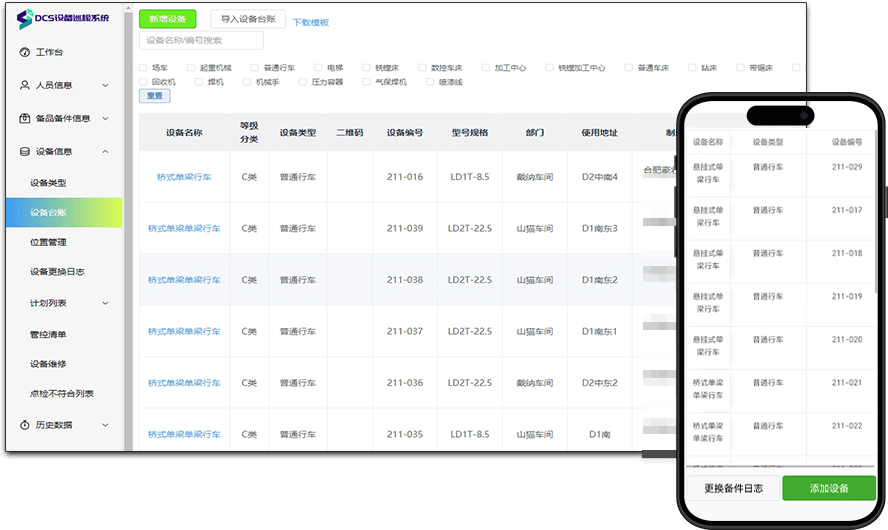
Task: Check the 起重机械 filter checkbox
Action: click(191, 68)
